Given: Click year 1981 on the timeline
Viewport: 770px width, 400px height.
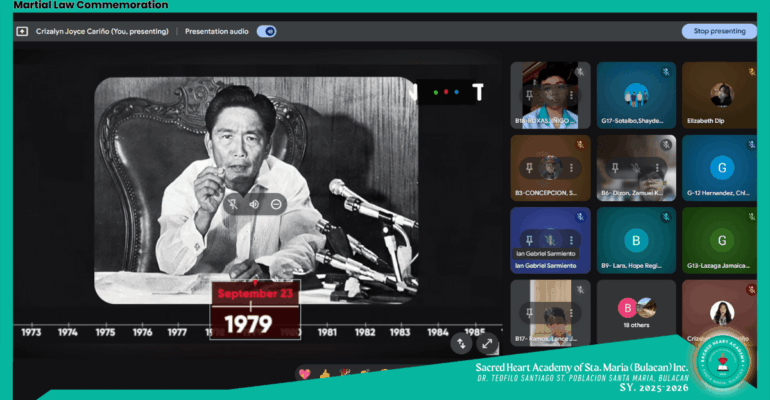Looking at the screenshot, I should pyautogui.click(x=327, y=332).
